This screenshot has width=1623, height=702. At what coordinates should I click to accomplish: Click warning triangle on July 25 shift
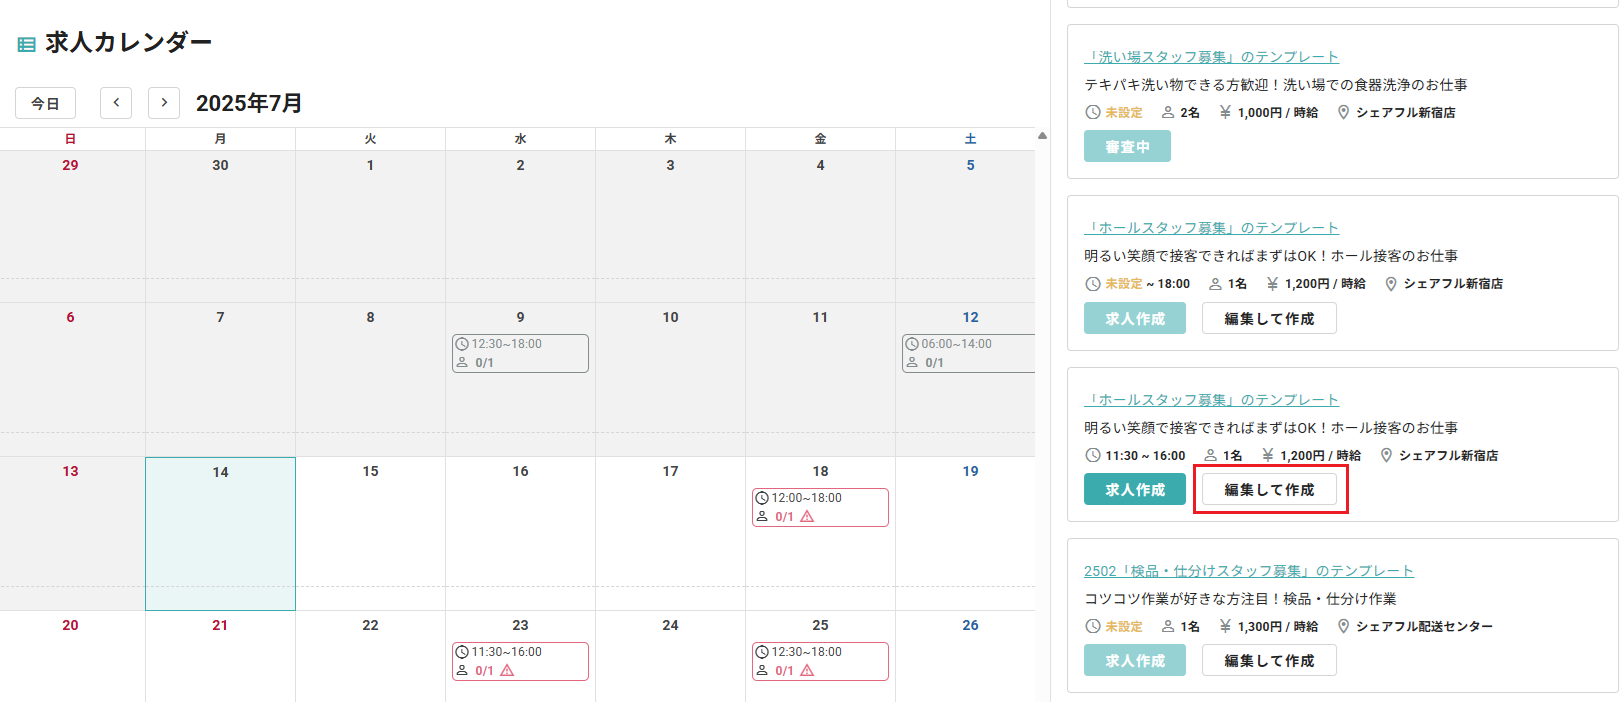(x=807, y=671)
